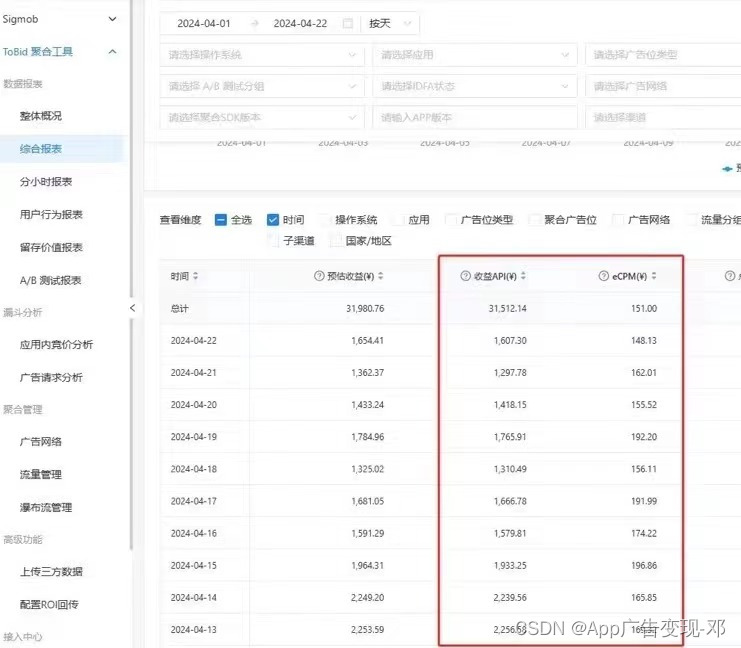Image resolution: width=741 pixels, height=648 pixels.
Task: Expand the Sigmob sidebar section
Action: [112, 19]
